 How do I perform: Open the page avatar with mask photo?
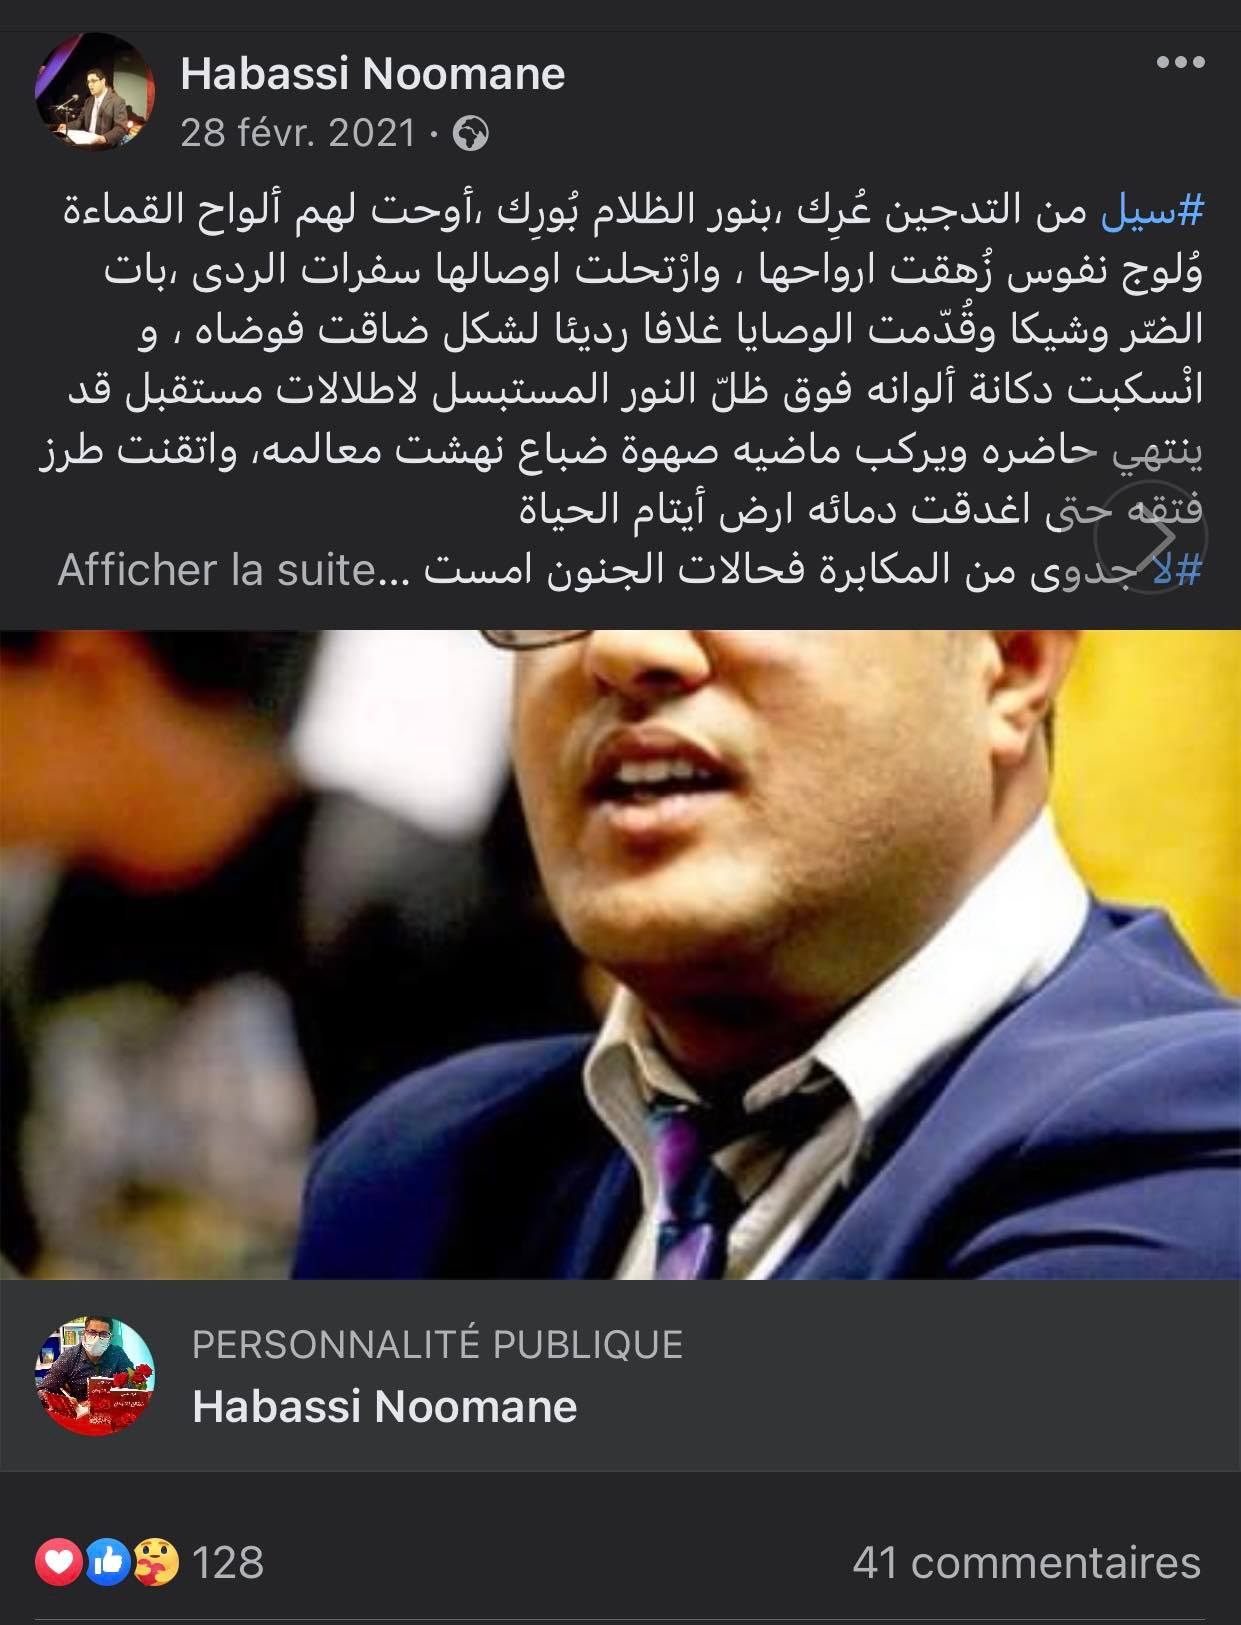[x=95, y=1375]
